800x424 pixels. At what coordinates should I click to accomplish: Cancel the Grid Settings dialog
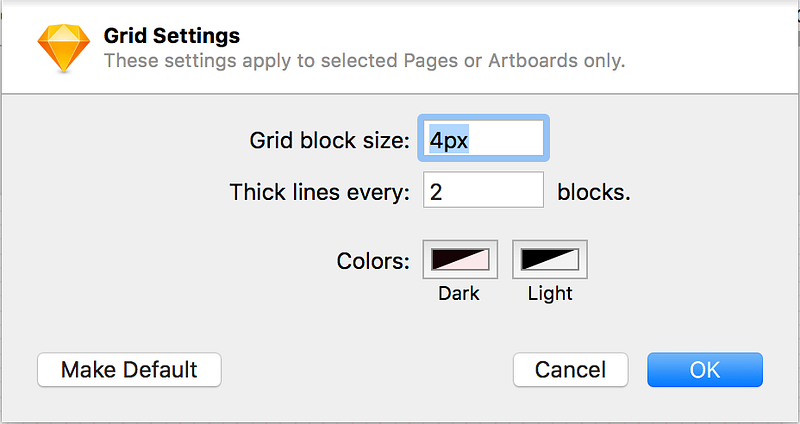(570, 369)
